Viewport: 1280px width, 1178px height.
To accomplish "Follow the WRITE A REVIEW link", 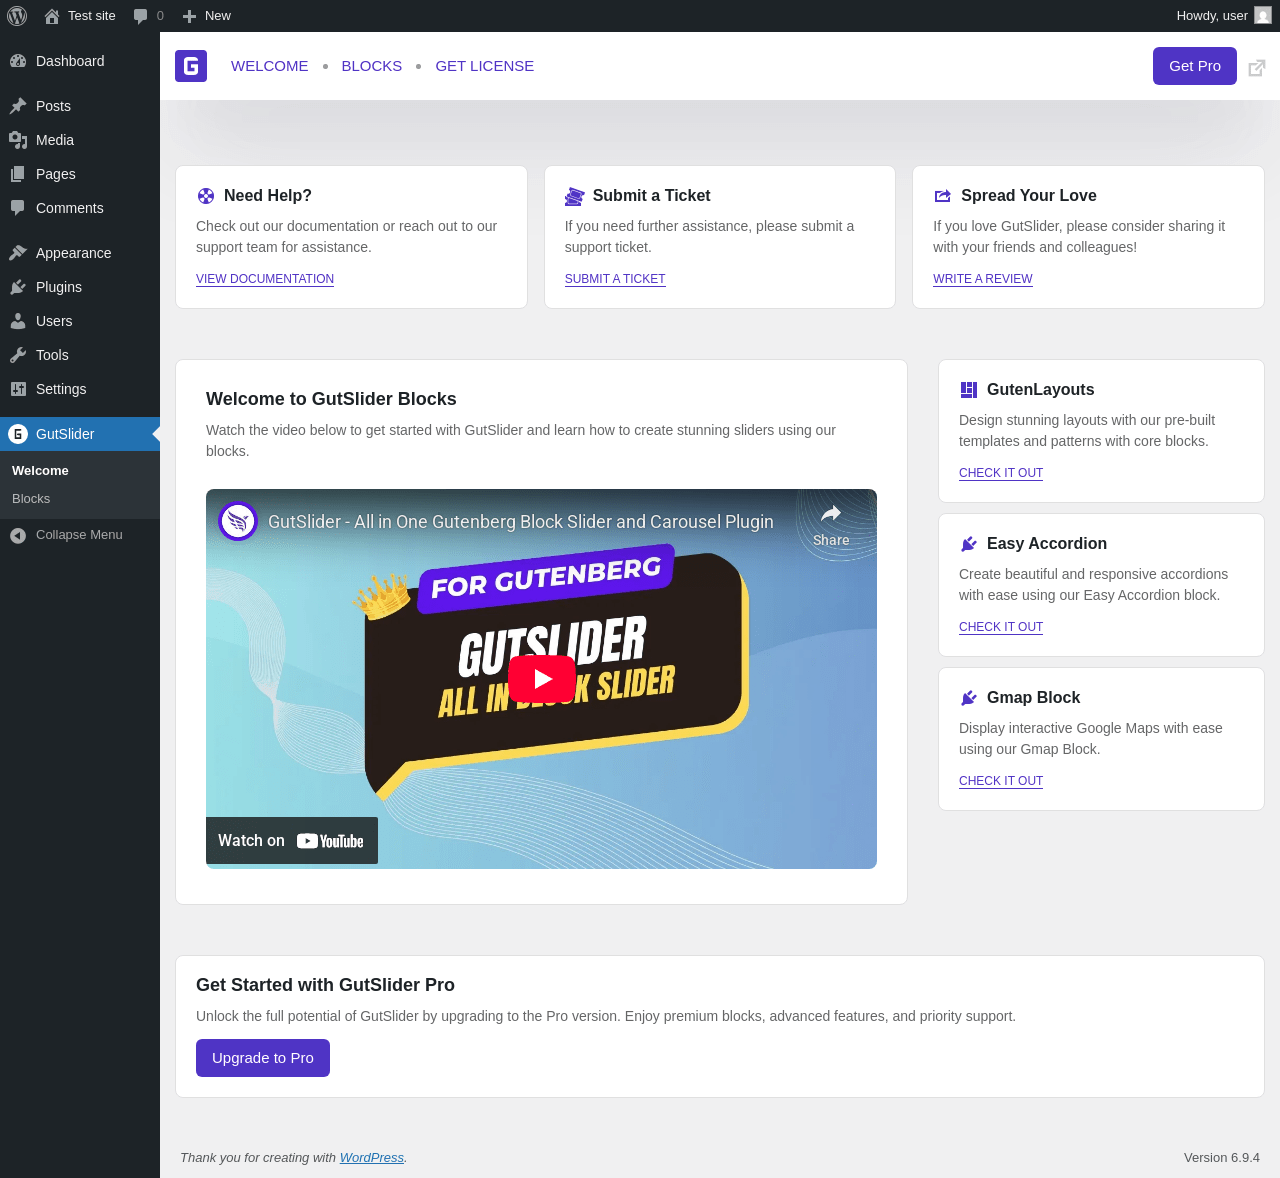I will (x=983, y=279).
